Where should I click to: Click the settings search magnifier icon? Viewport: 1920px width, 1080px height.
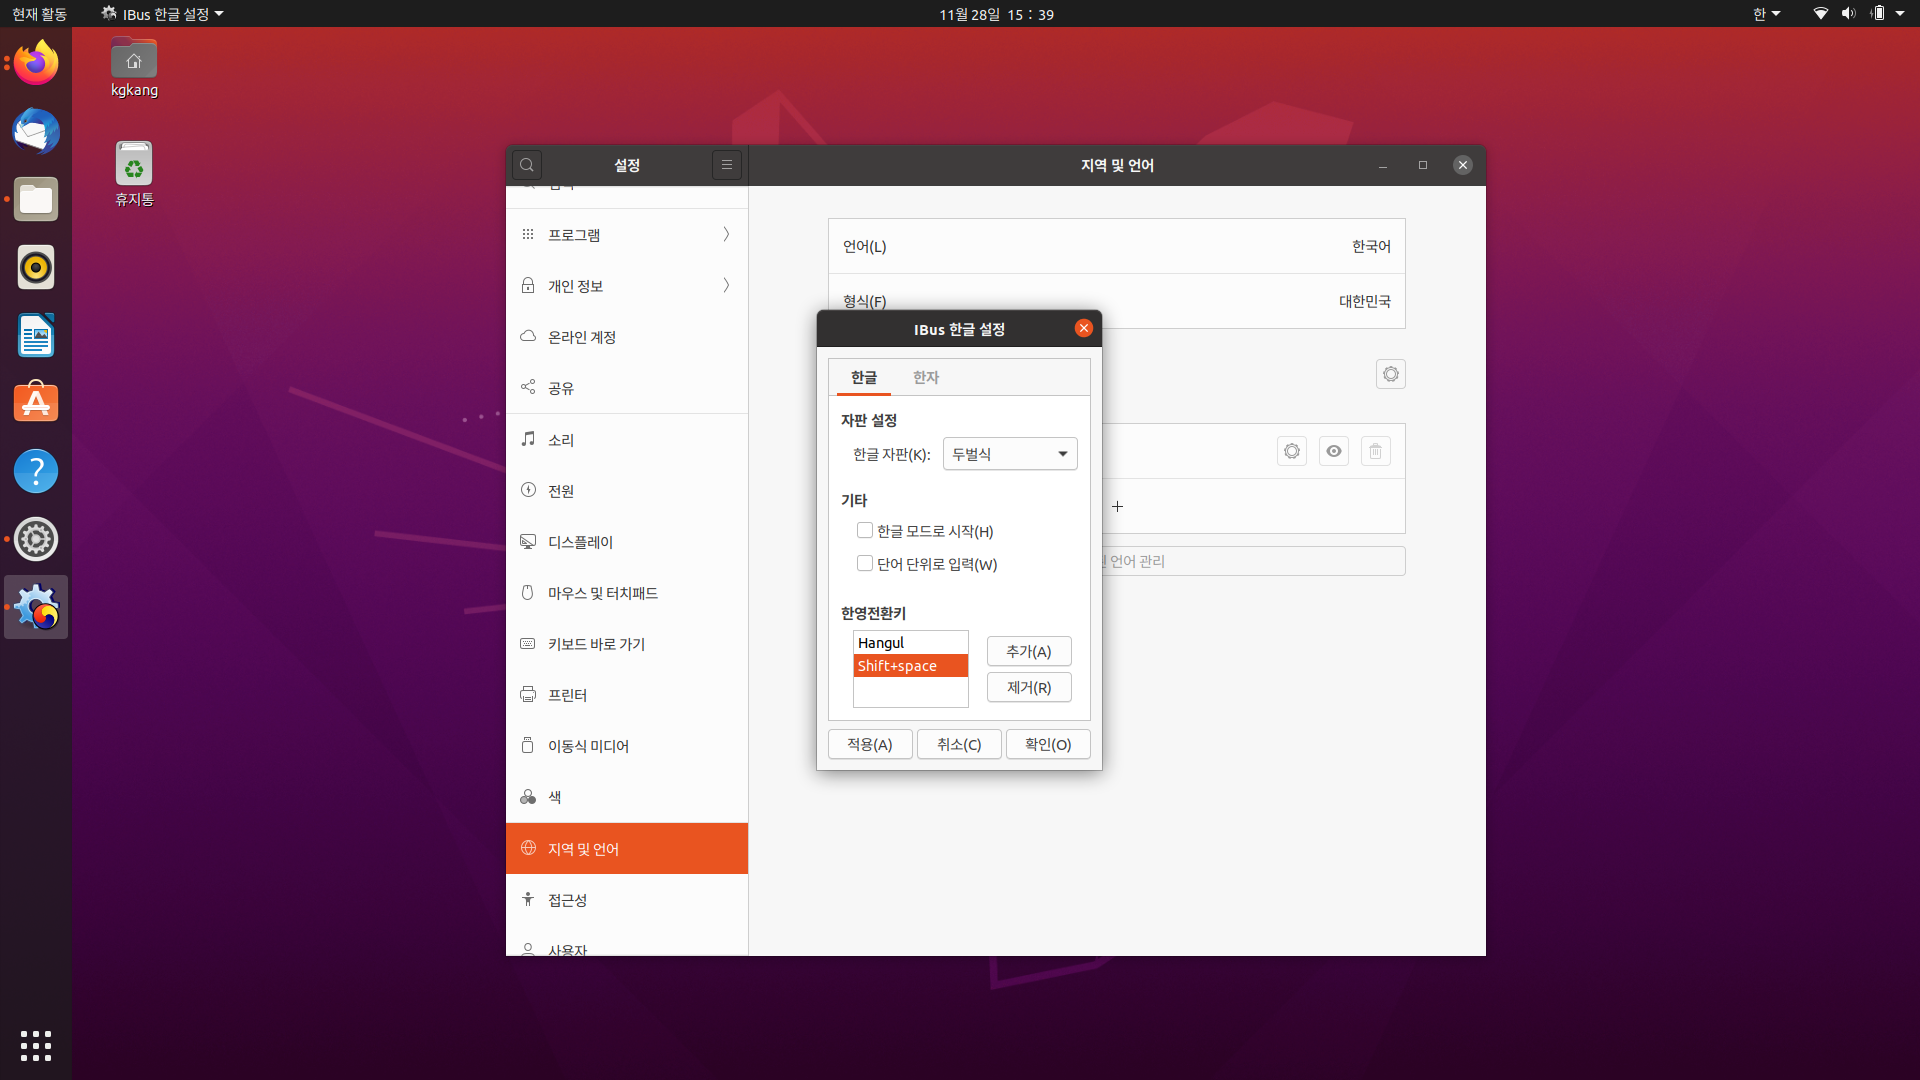pos(527,165)
